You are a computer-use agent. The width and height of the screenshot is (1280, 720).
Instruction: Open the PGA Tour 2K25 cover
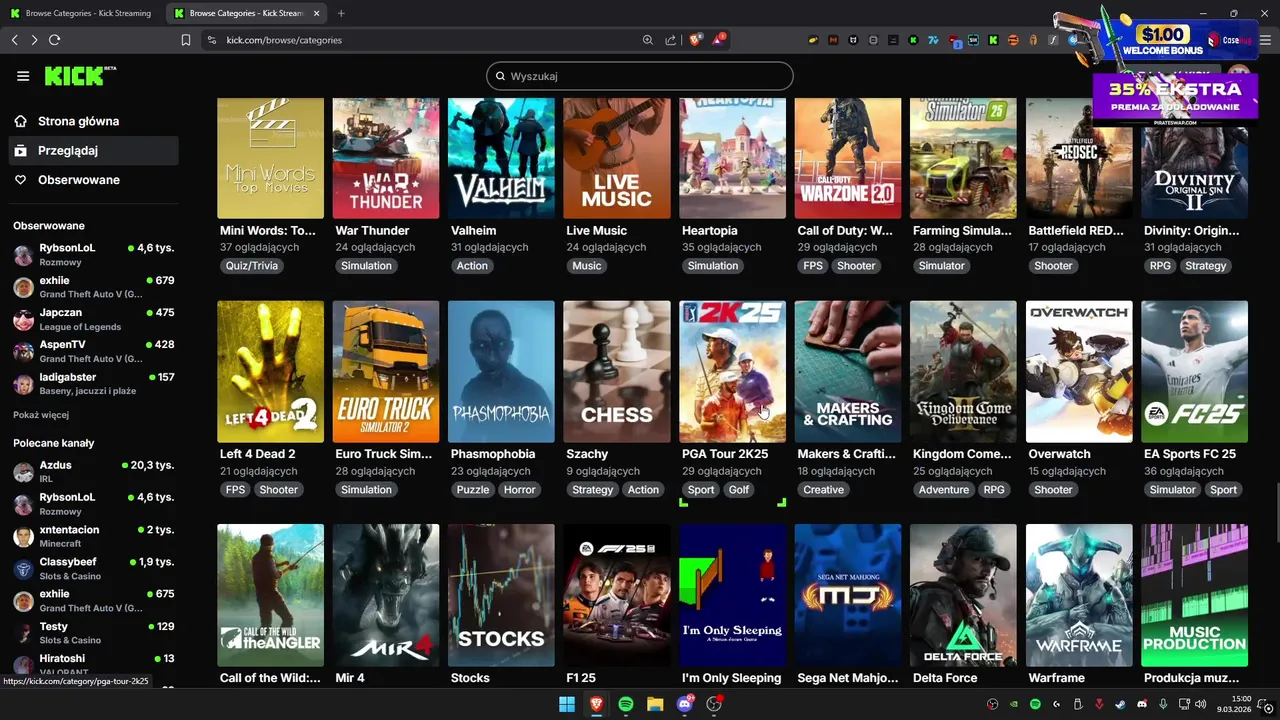coord(732,371)
